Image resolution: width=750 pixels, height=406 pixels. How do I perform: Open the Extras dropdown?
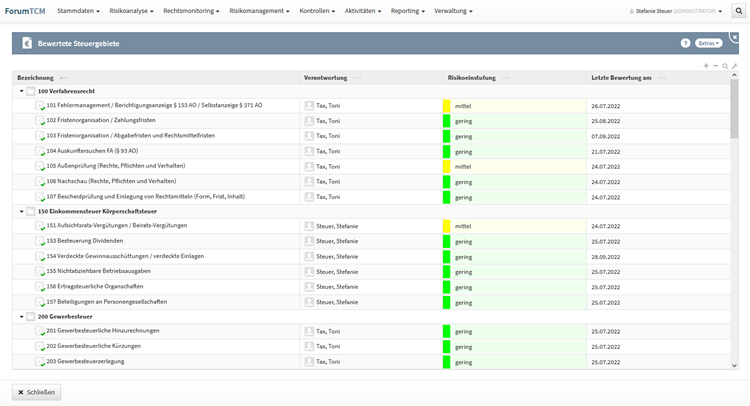point(709,43)
